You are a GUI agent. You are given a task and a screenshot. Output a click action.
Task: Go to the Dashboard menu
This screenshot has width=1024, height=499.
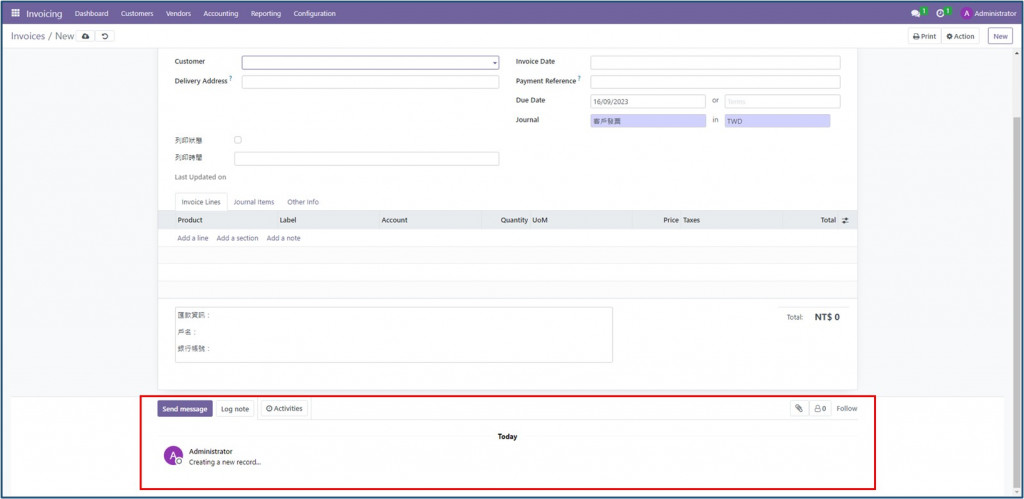(x=91, y=13)
